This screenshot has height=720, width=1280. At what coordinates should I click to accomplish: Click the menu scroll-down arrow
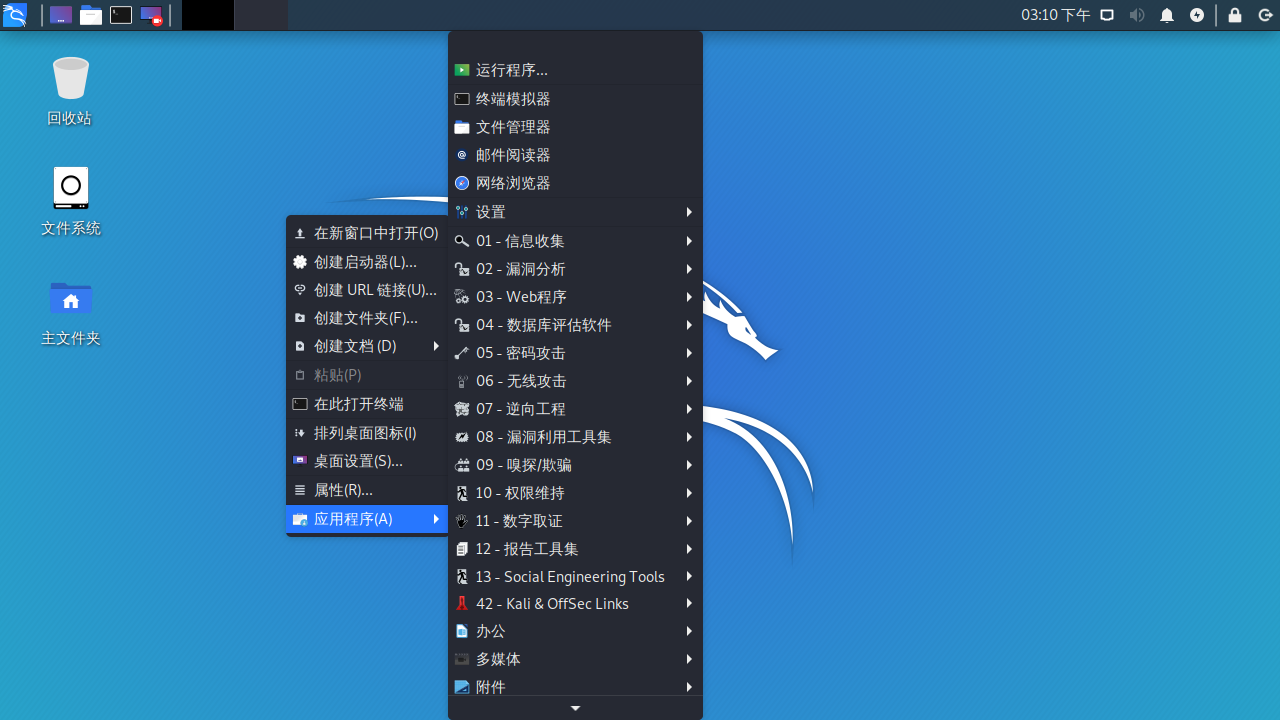[x=575, y=708]
